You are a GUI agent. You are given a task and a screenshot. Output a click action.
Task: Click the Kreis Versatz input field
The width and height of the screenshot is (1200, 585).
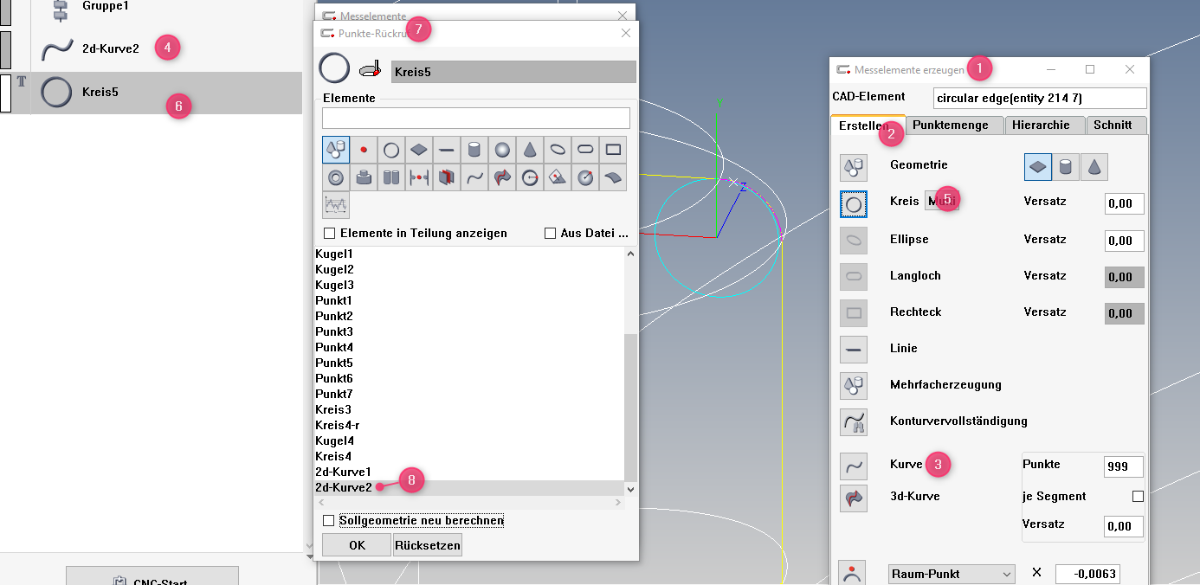coord(1123,203)
